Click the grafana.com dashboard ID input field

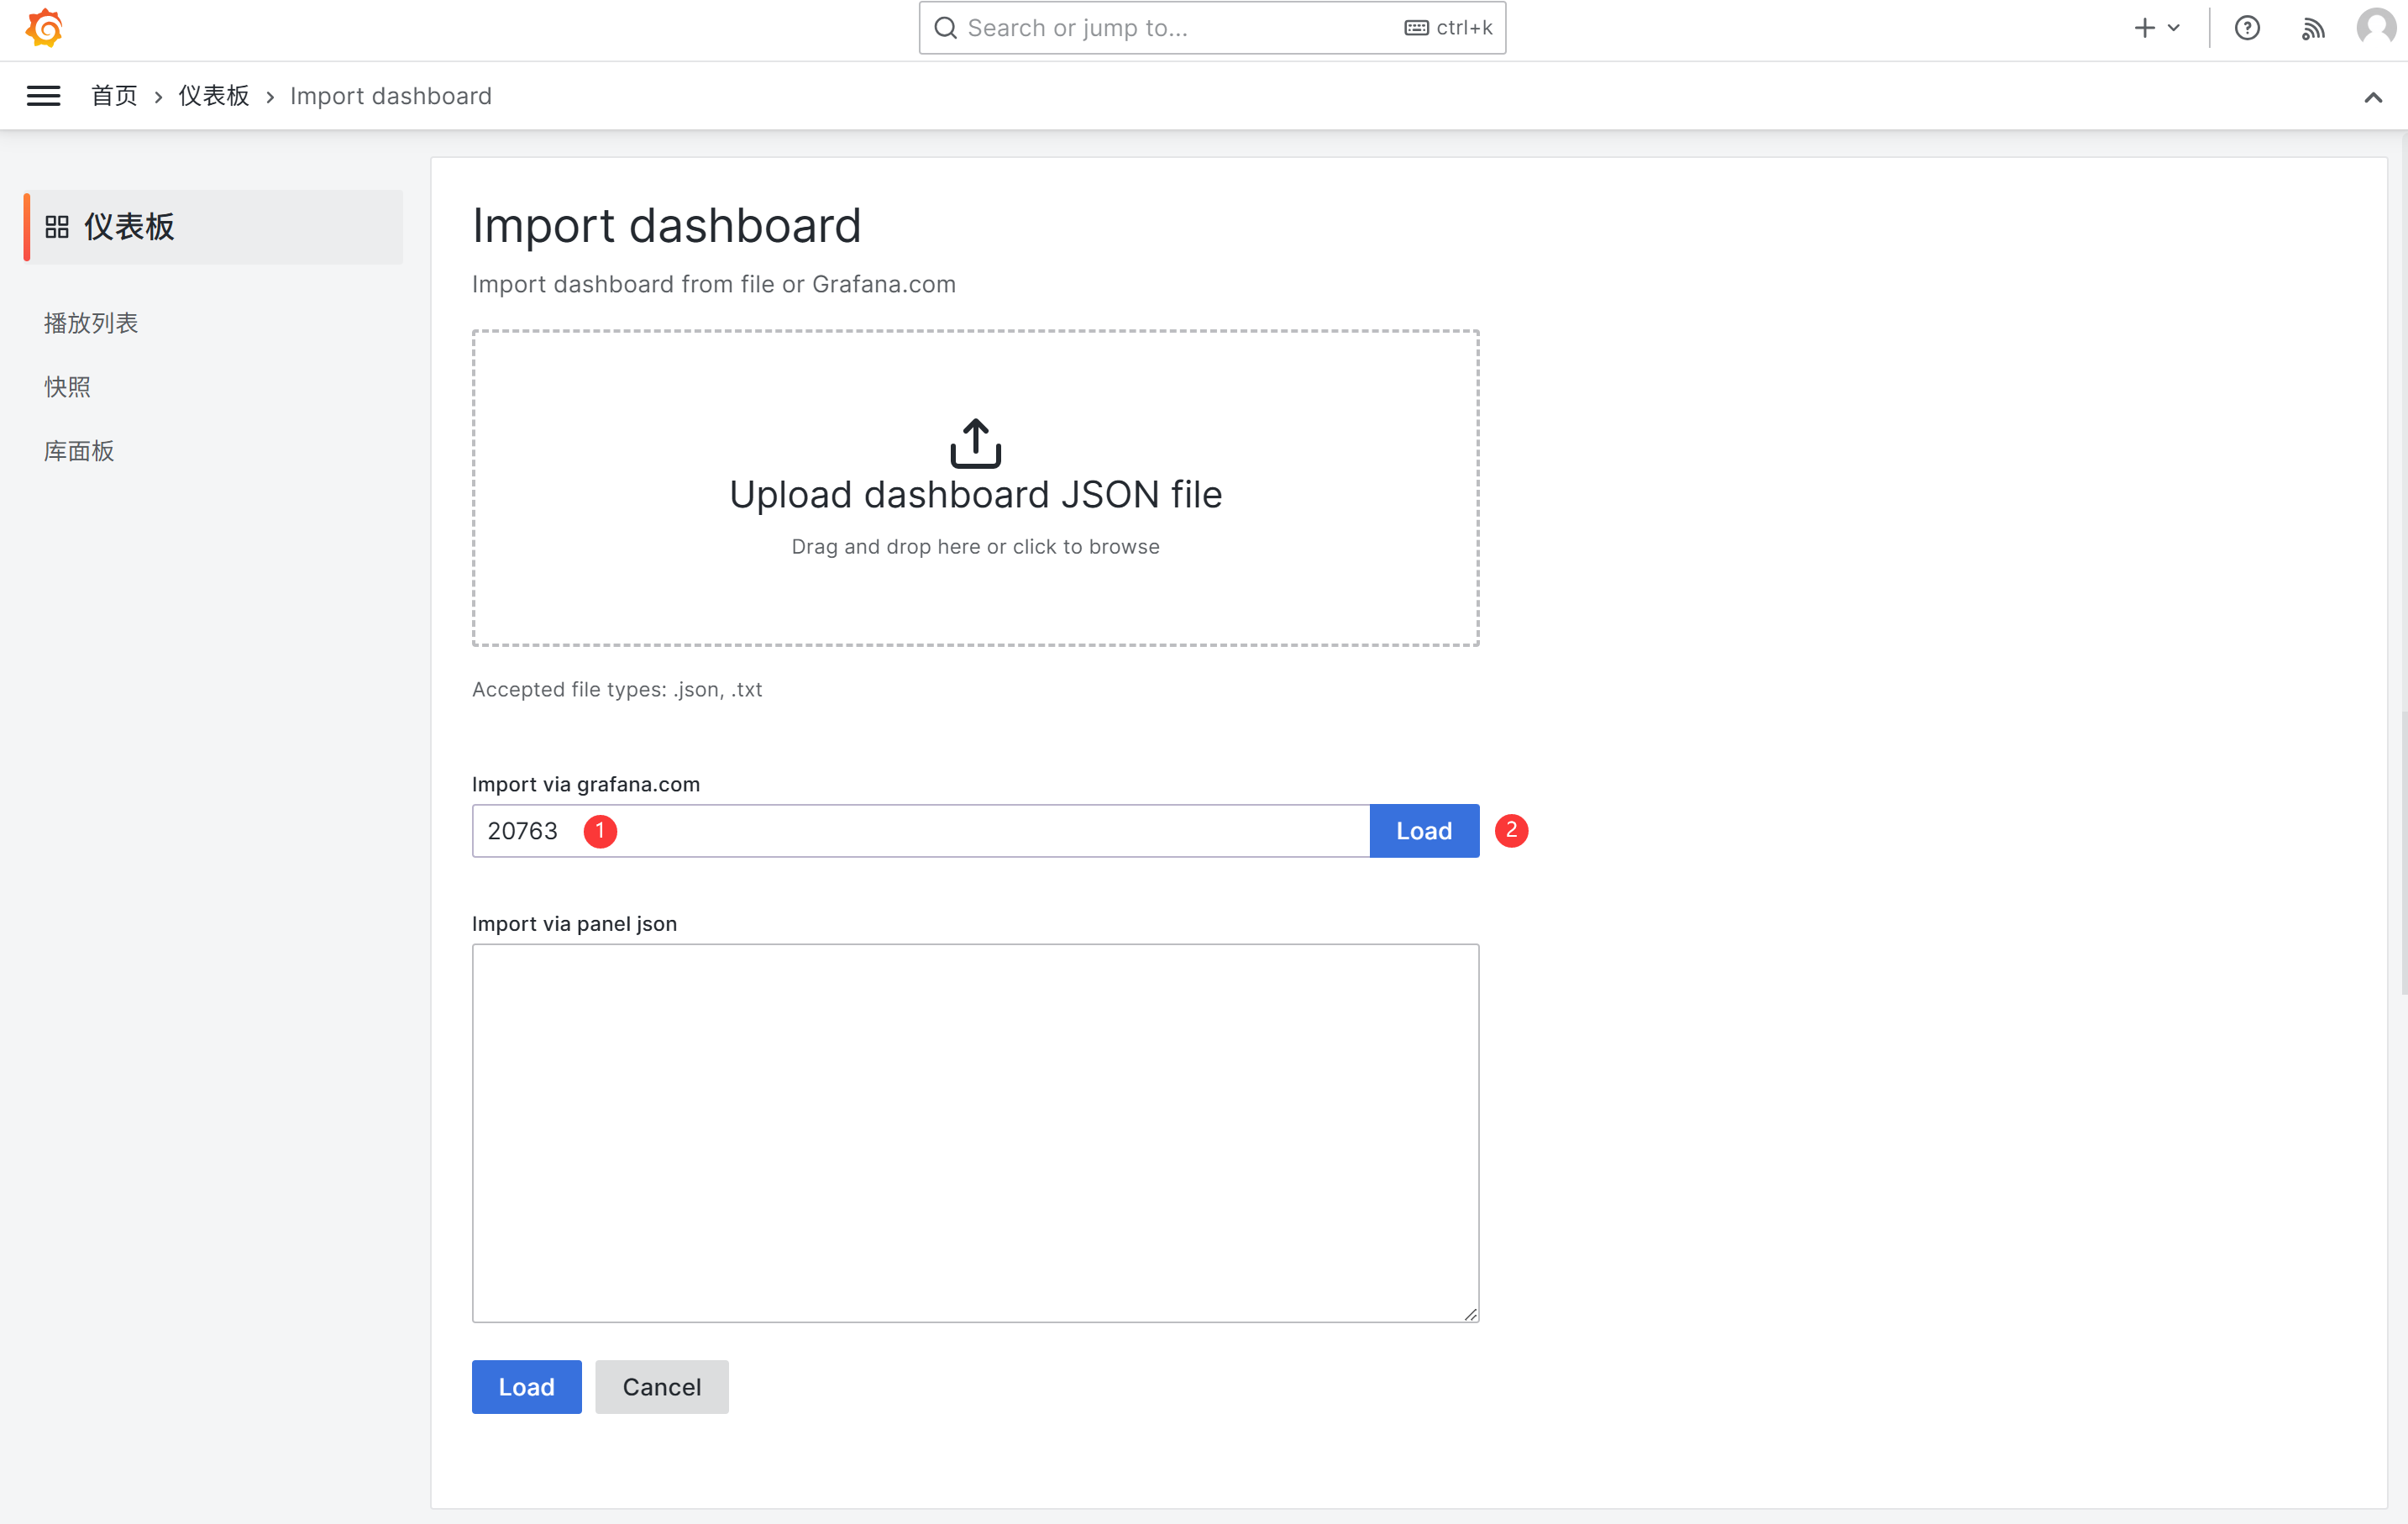tap(920, 830)
